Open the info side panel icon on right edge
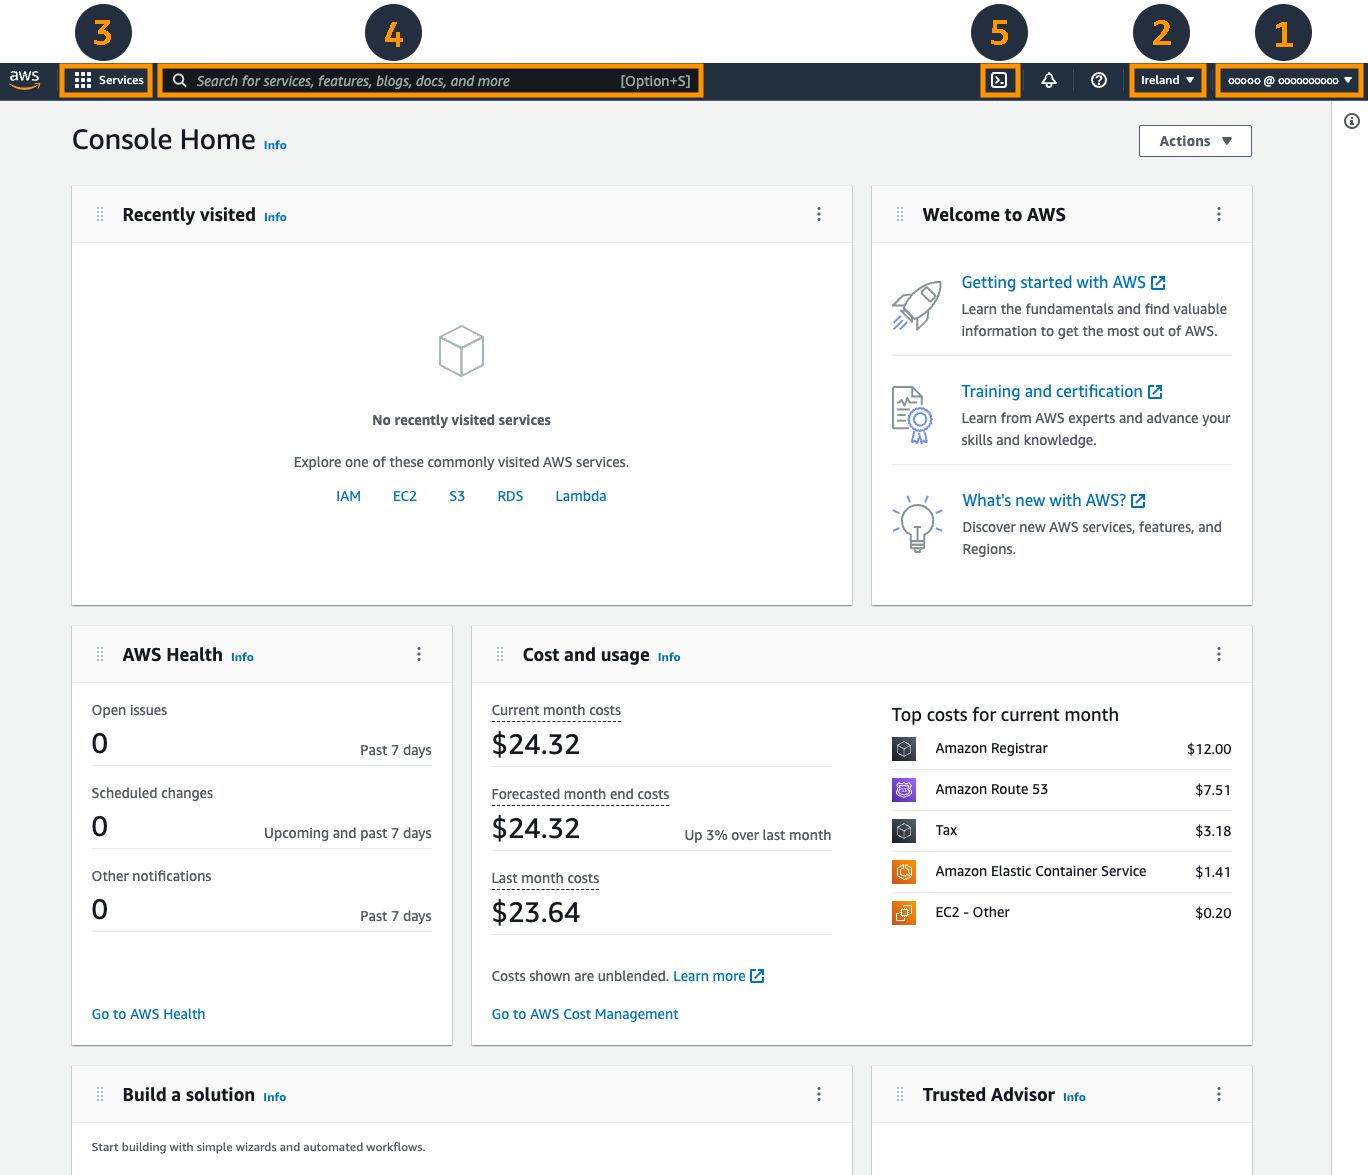The image size is (1368, 1175). (1351, 120)
